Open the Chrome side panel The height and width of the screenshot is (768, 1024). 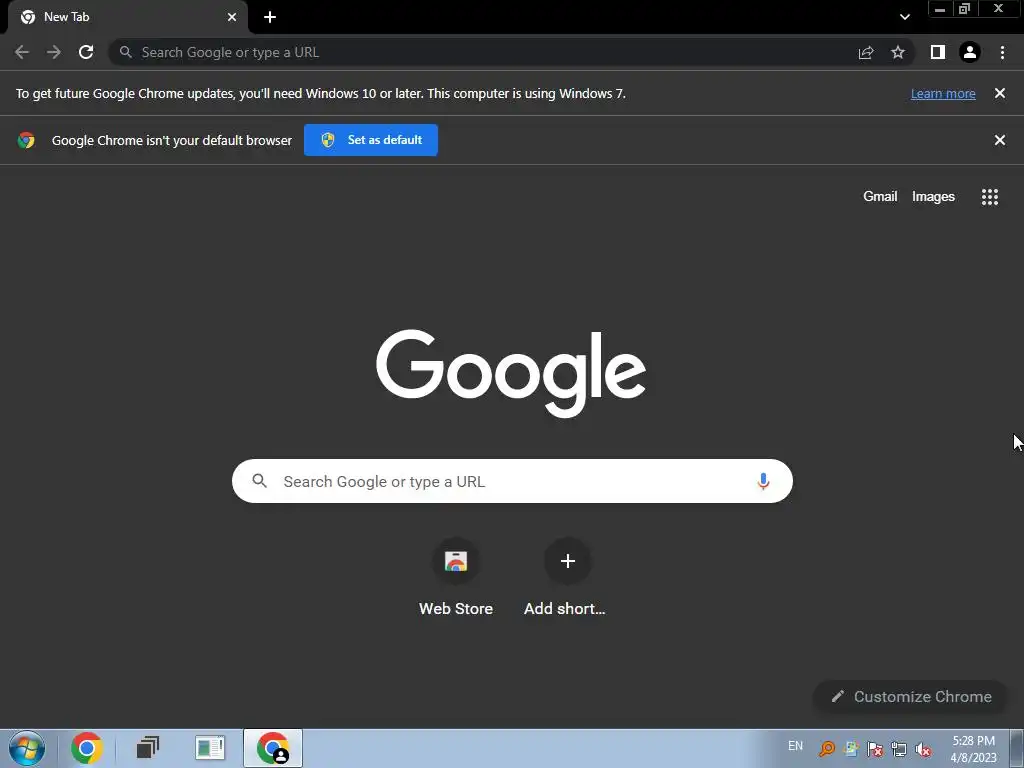[x=938, y=52]
